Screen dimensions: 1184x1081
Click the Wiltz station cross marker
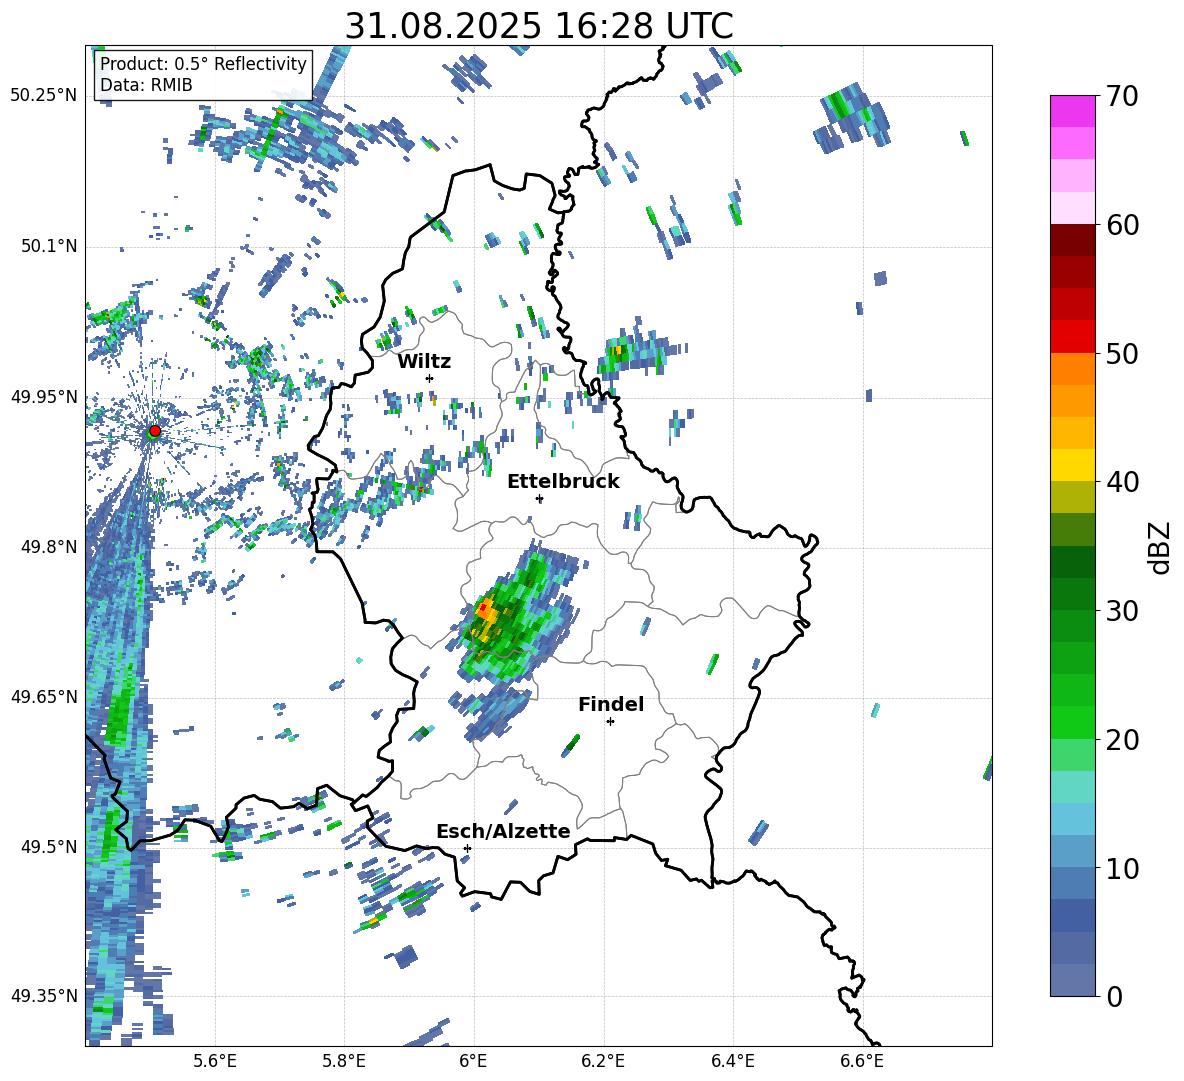pyautogui.click(x=430, y=378)
